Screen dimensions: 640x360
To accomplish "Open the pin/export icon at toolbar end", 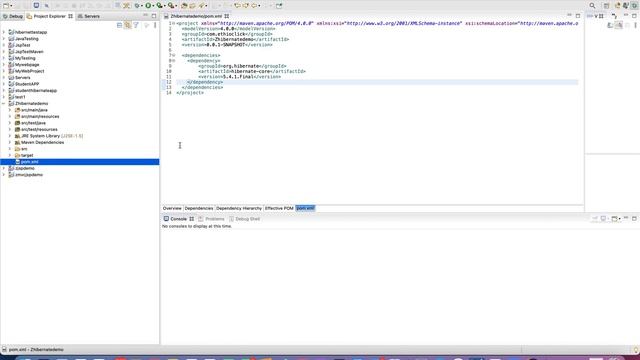I will (279, 6).
